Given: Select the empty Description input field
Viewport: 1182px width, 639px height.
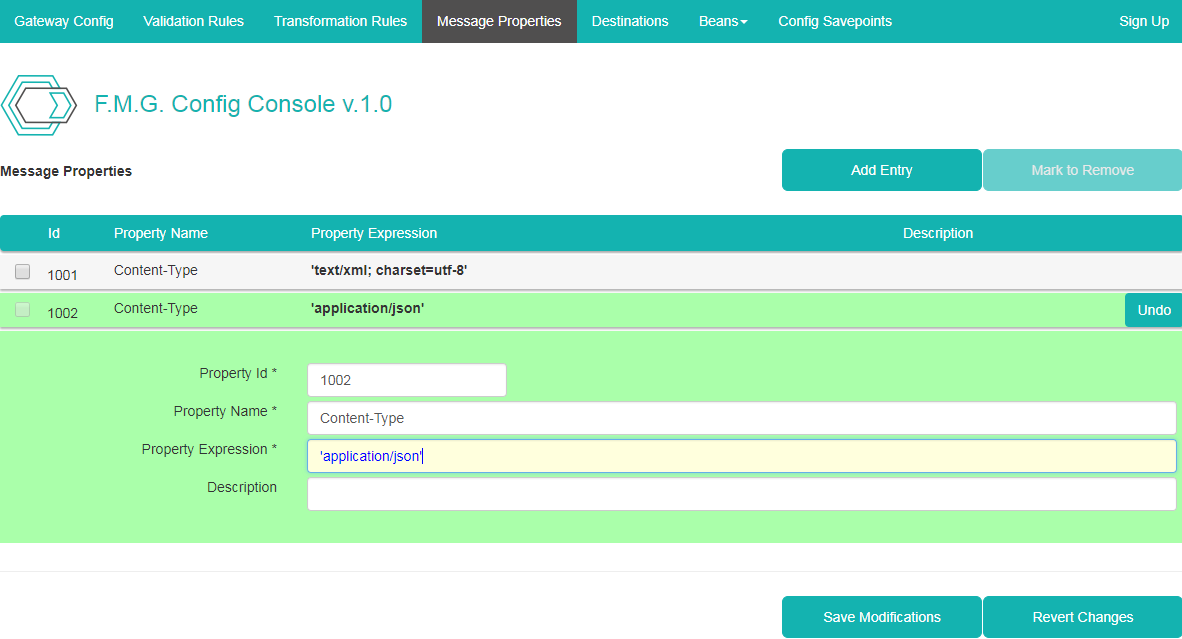Looking at the screenshot, I should click(741, 494).
